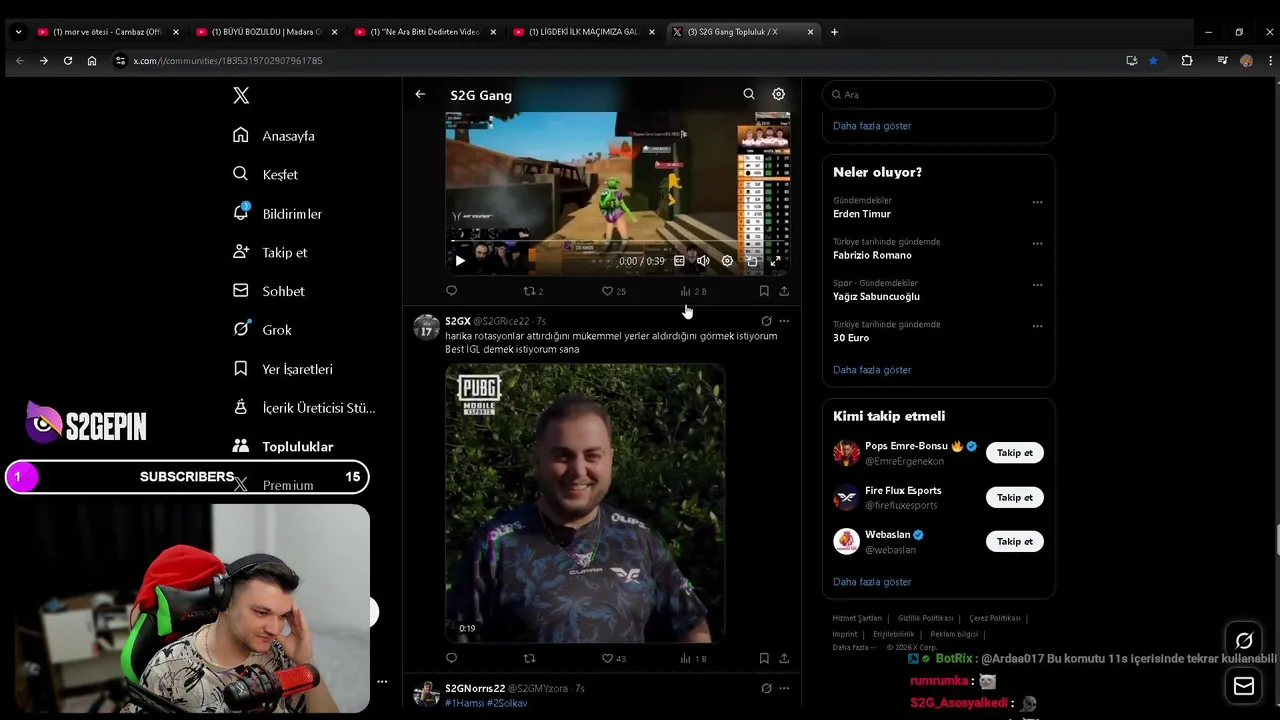Bookmark the post with 25 likes
This screenshot has width=1280, height=720.
[x=764, y=291]
